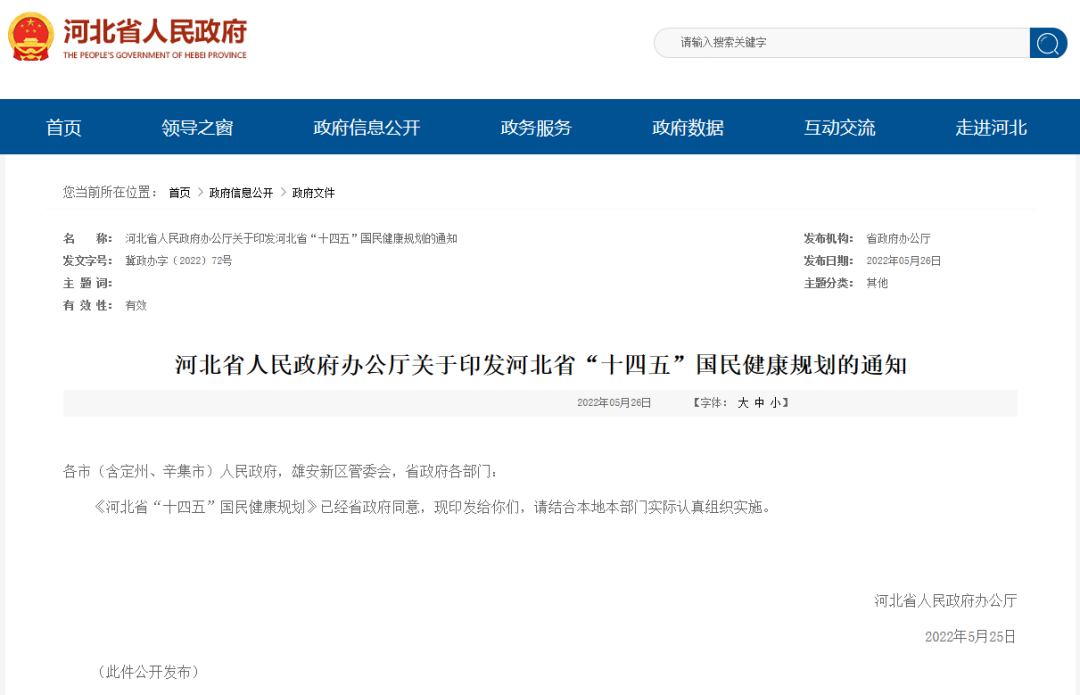Click the salutation line beginning 各市
Image resolution: width=1080 pixels, height=695 pixels.
(x=281, y=471)
